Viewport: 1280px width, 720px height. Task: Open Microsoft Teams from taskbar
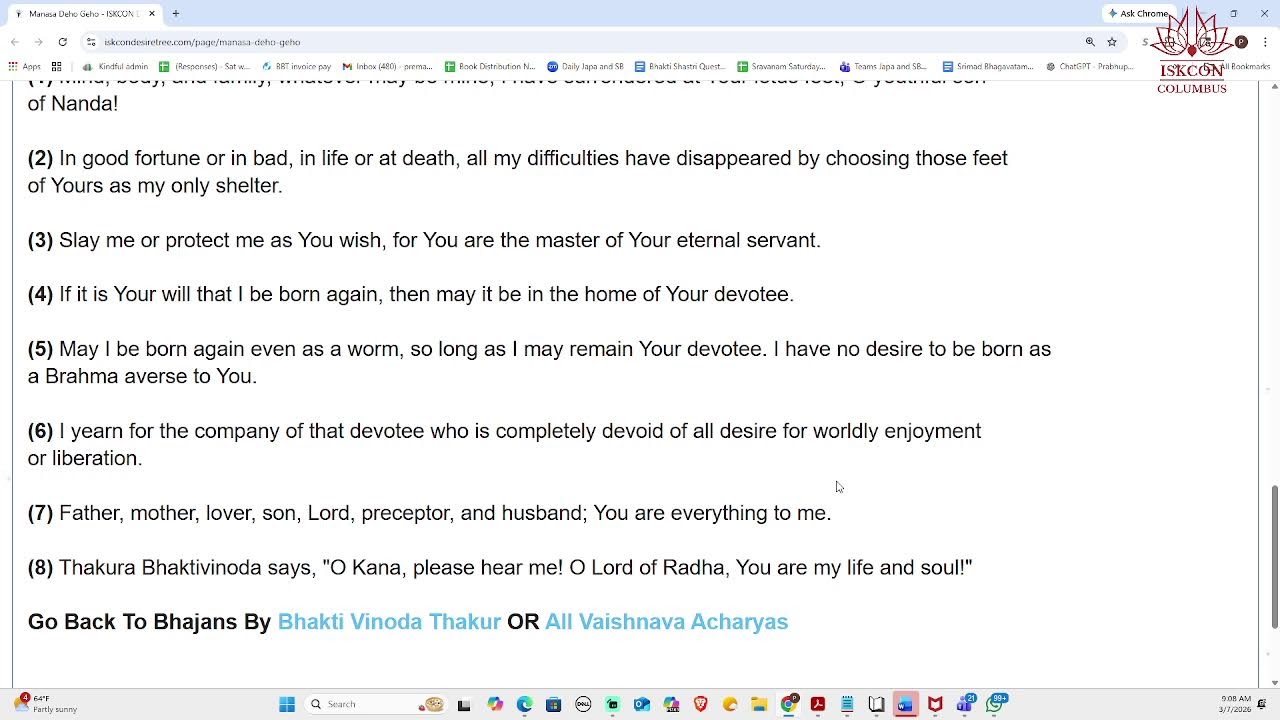coord(965,704)
